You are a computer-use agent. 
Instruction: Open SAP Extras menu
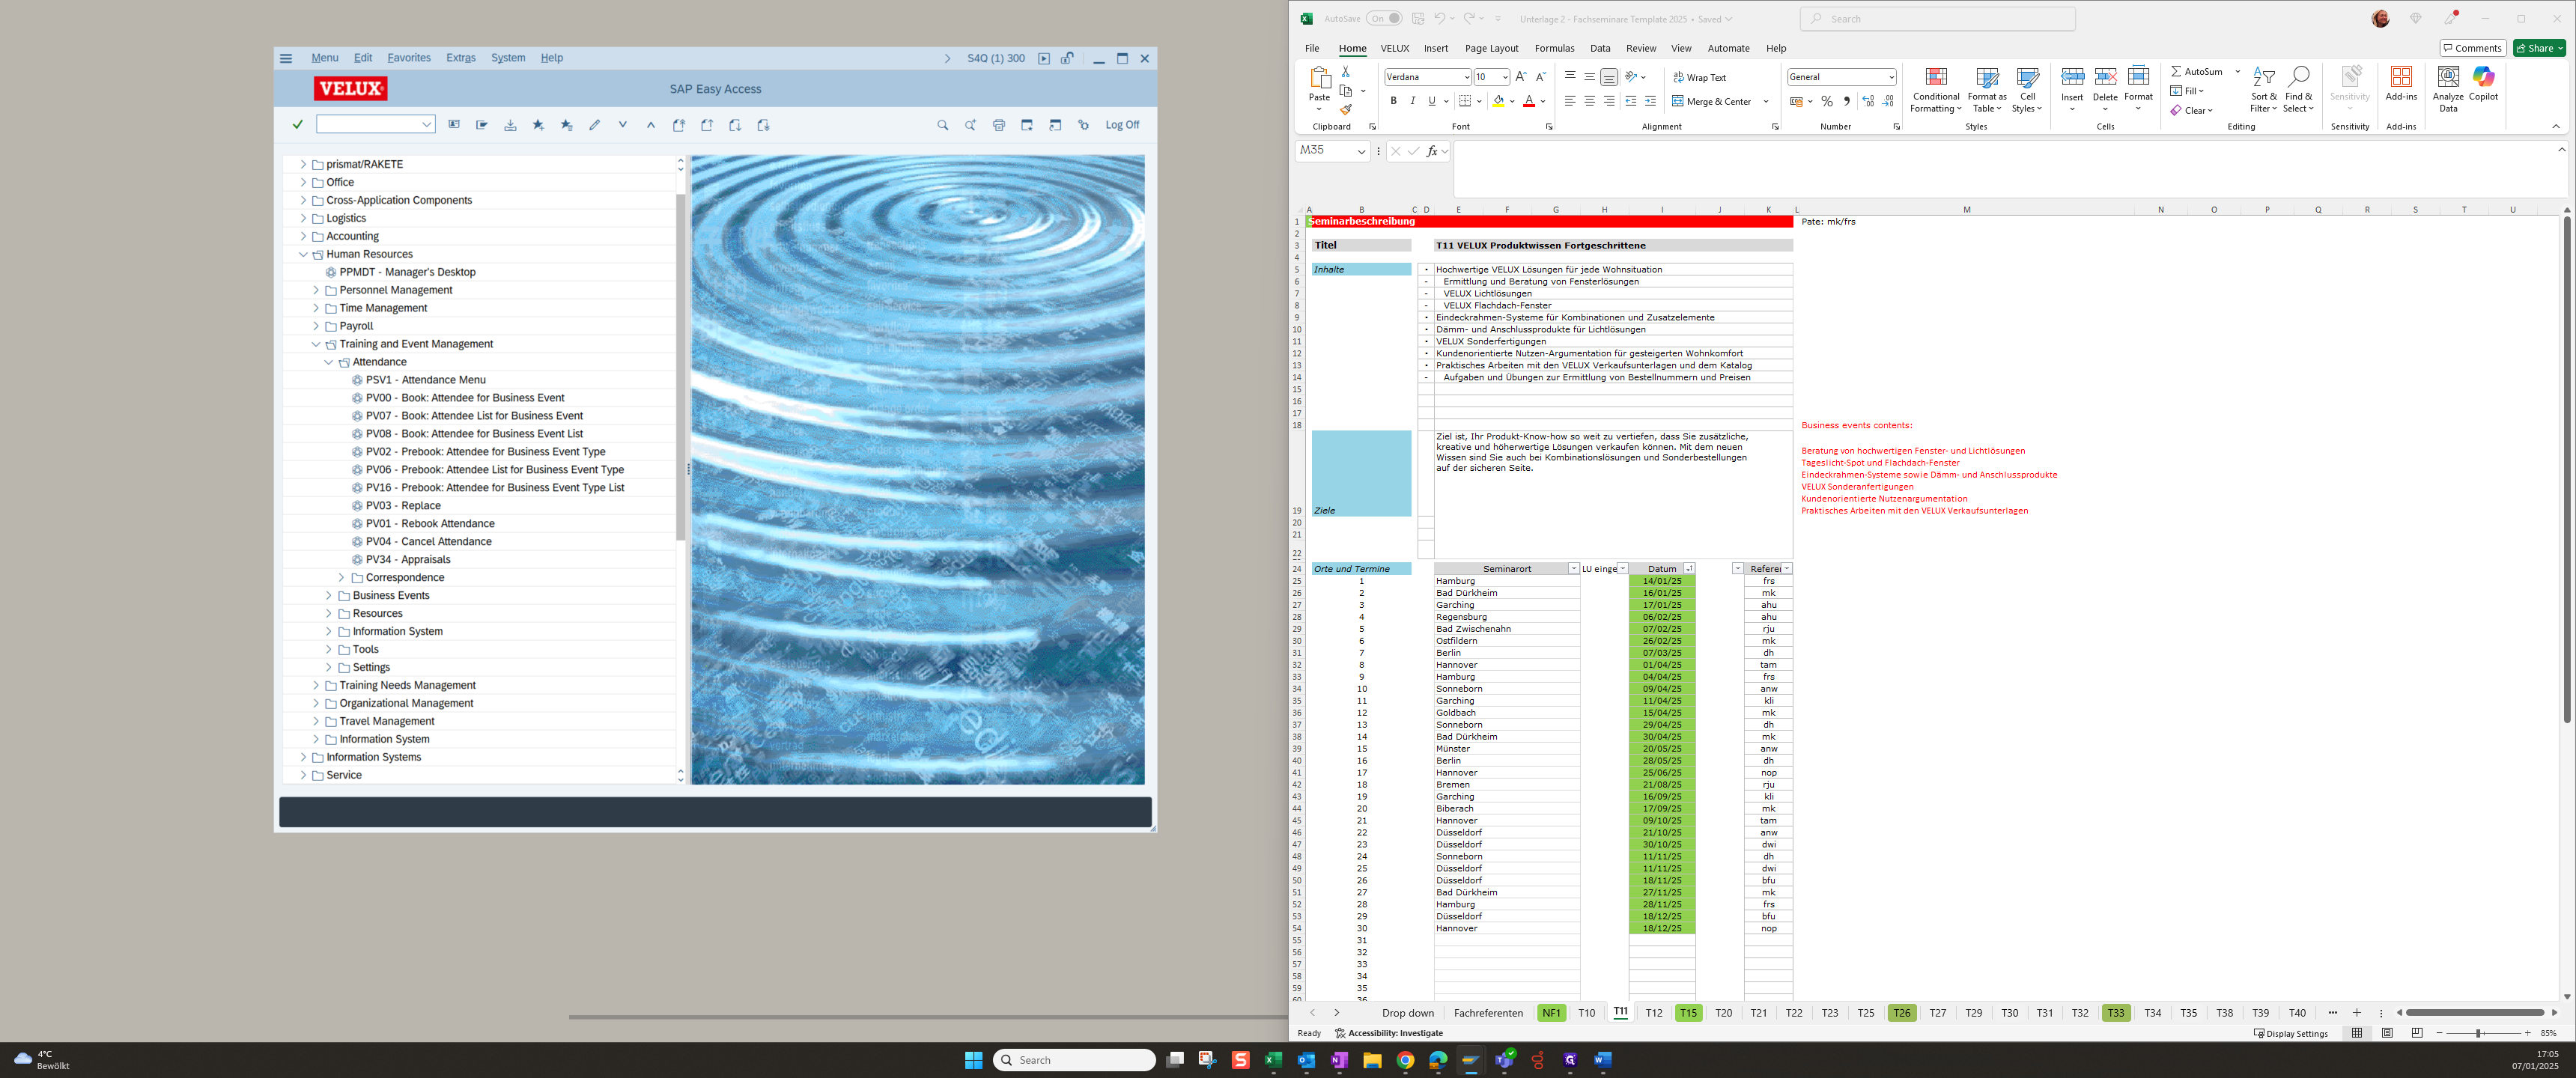click(x=461, y=58)
